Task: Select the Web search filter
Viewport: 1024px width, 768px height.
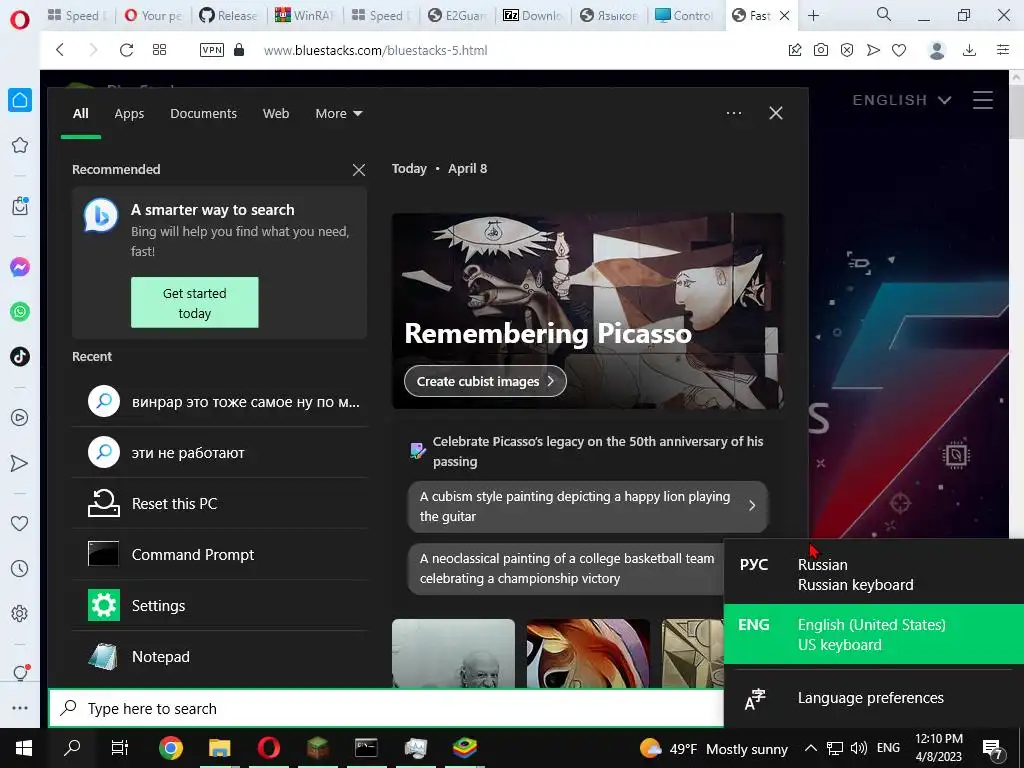Action: click(276, 114)
